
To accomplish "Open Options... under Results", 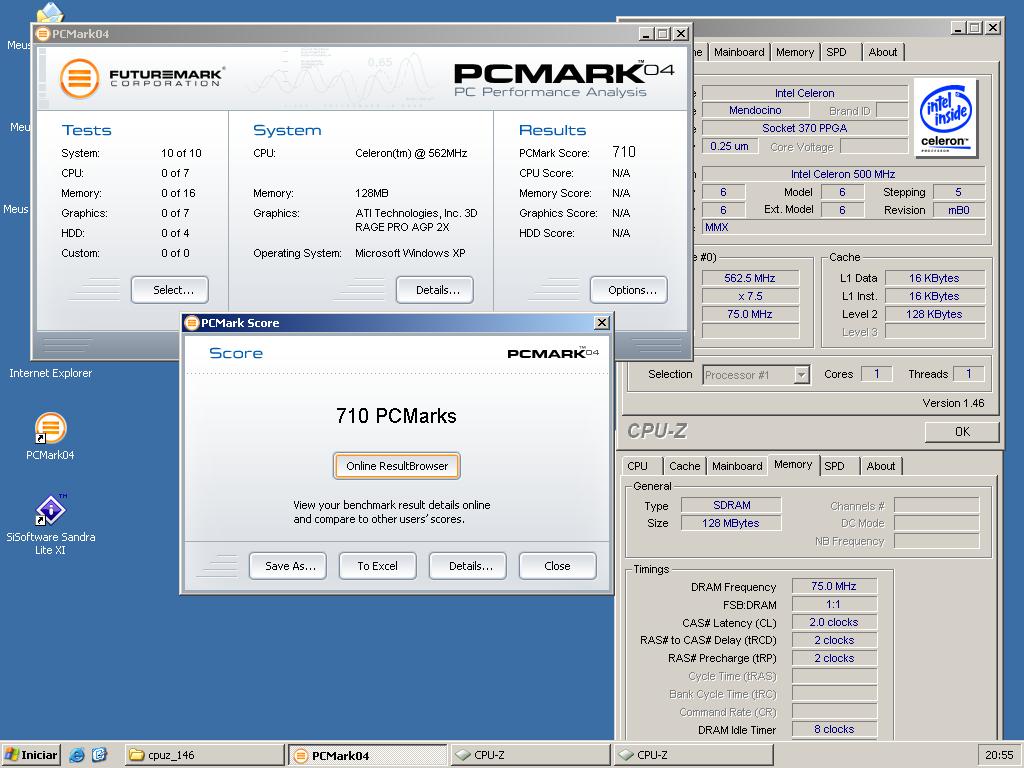I will pos(629,290).
